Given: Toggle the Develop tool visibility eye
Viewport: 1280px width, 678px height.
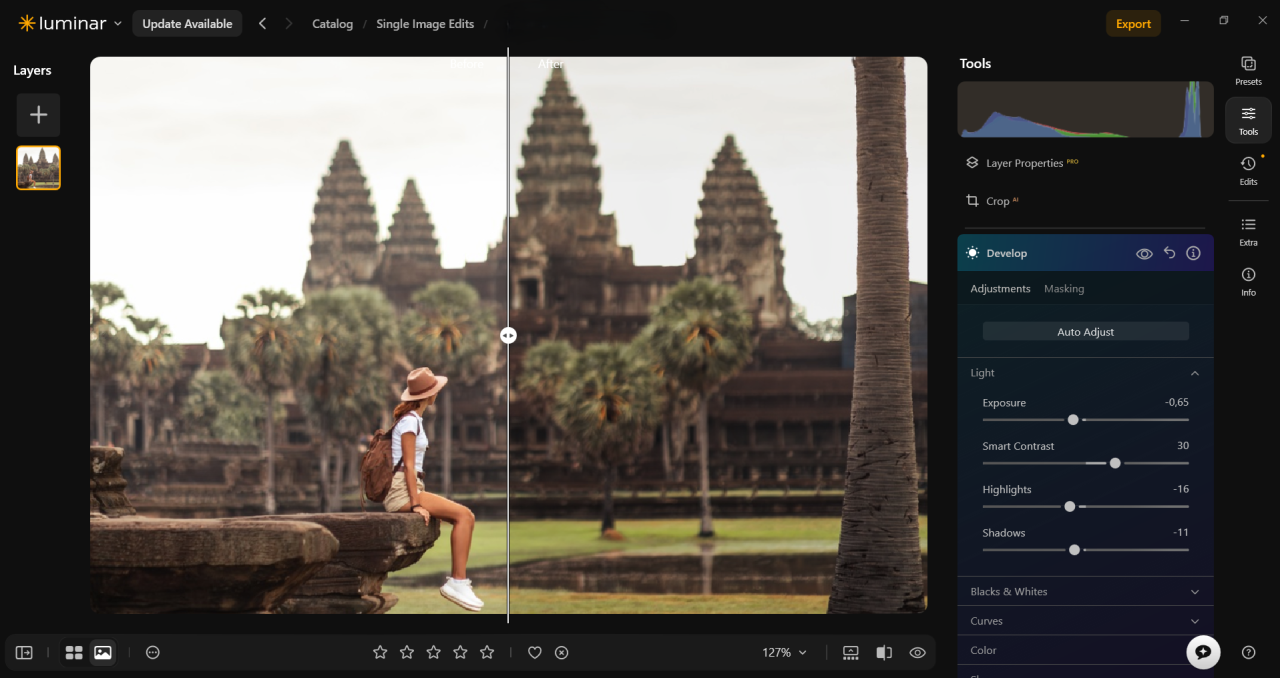Looking at the screenshot, I should (x=1144, y=253).
